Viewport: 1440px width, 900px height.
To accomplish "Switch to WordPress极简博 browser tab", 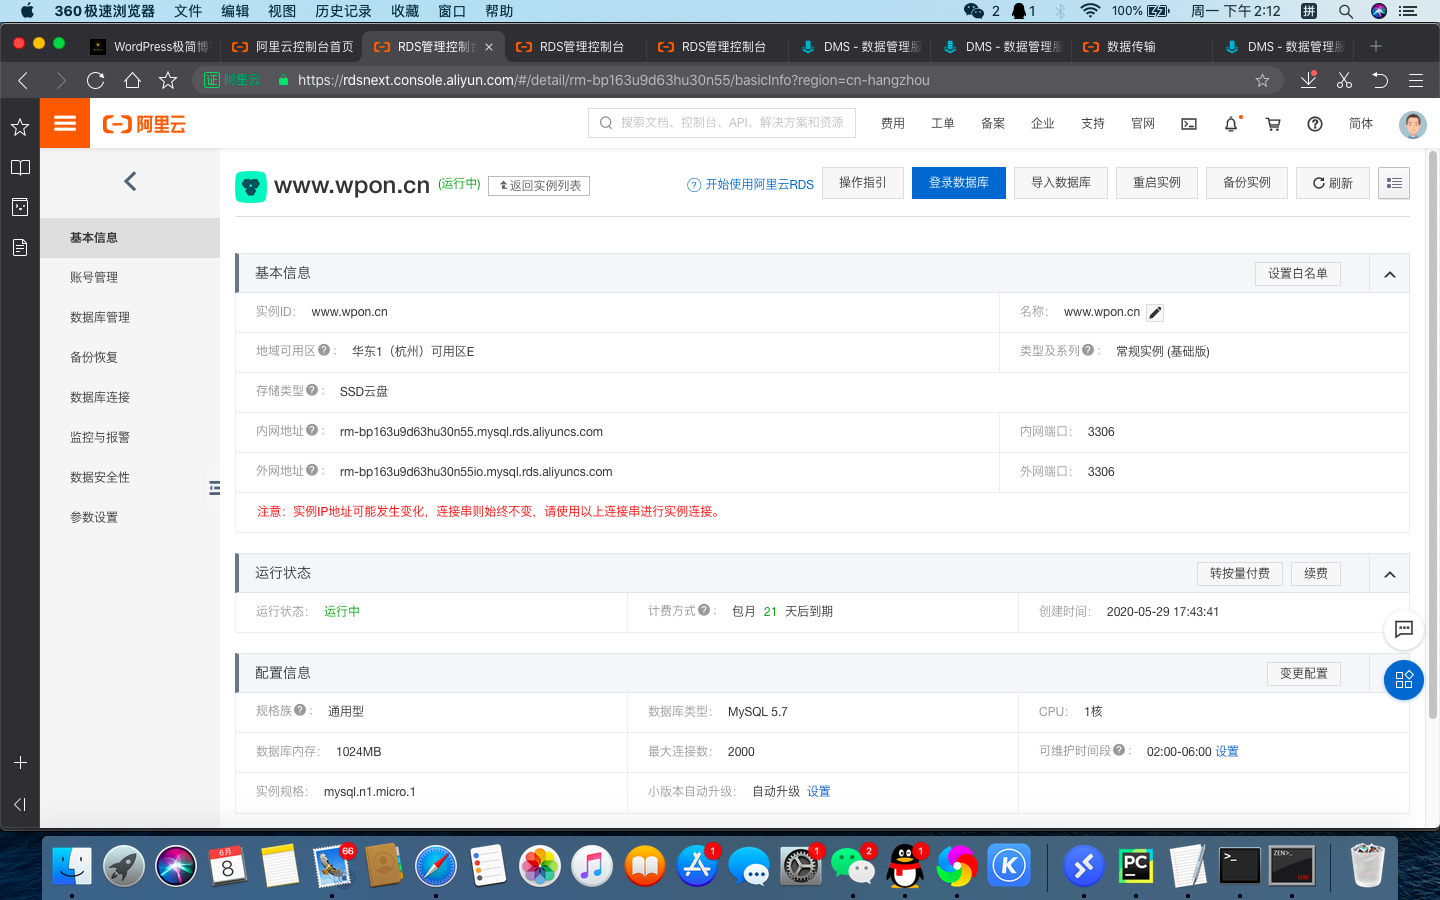I will coord(148,46).
